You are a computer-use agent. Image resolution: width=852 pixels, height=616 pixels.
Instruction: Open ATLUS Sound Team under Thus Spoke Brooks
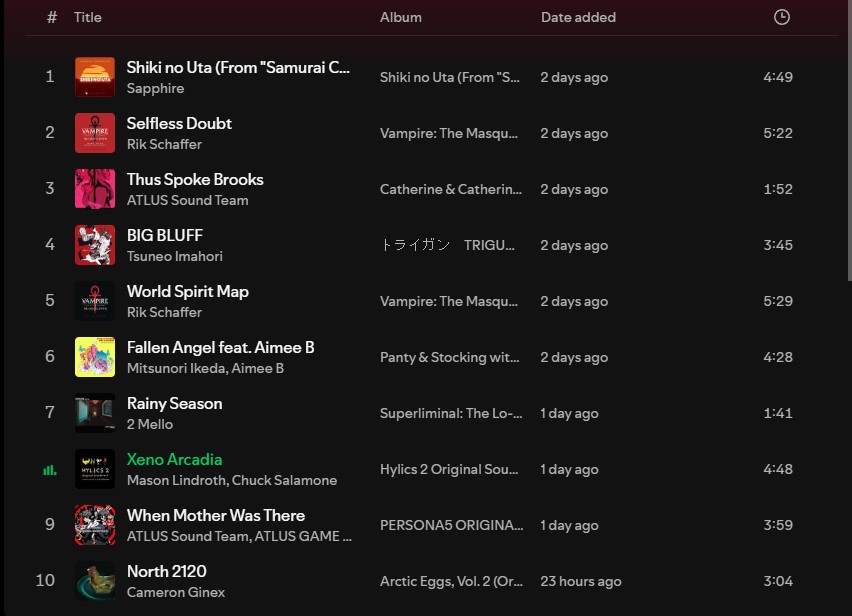[187, 200]
